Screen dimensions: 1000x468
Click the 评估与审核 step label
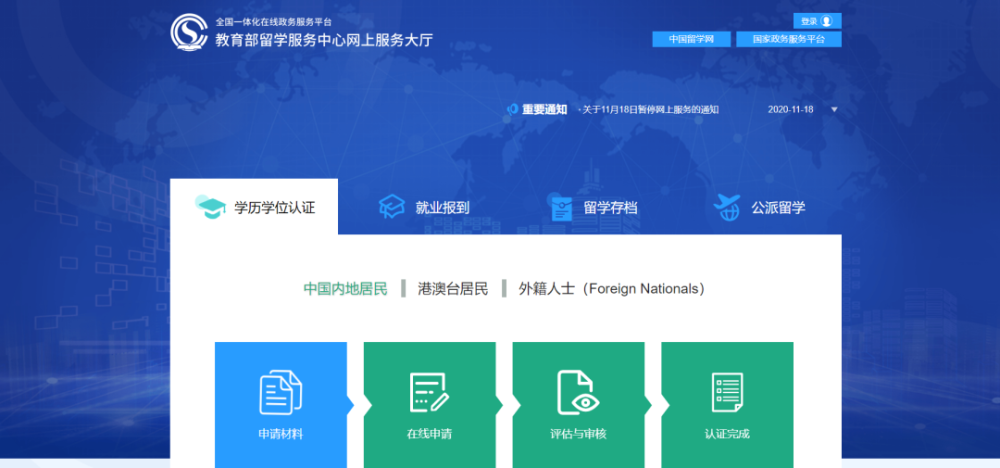(x=578, y=434)
